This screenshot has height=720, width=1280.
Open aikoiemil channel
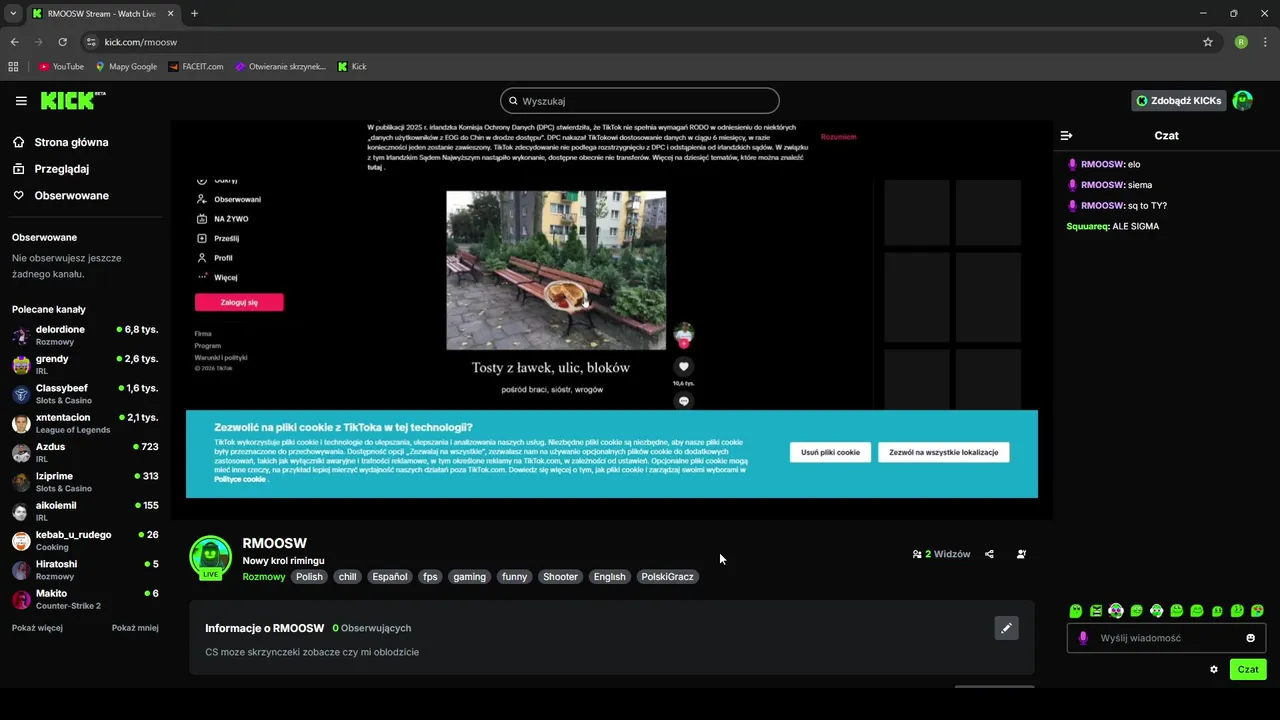point(85,511)
